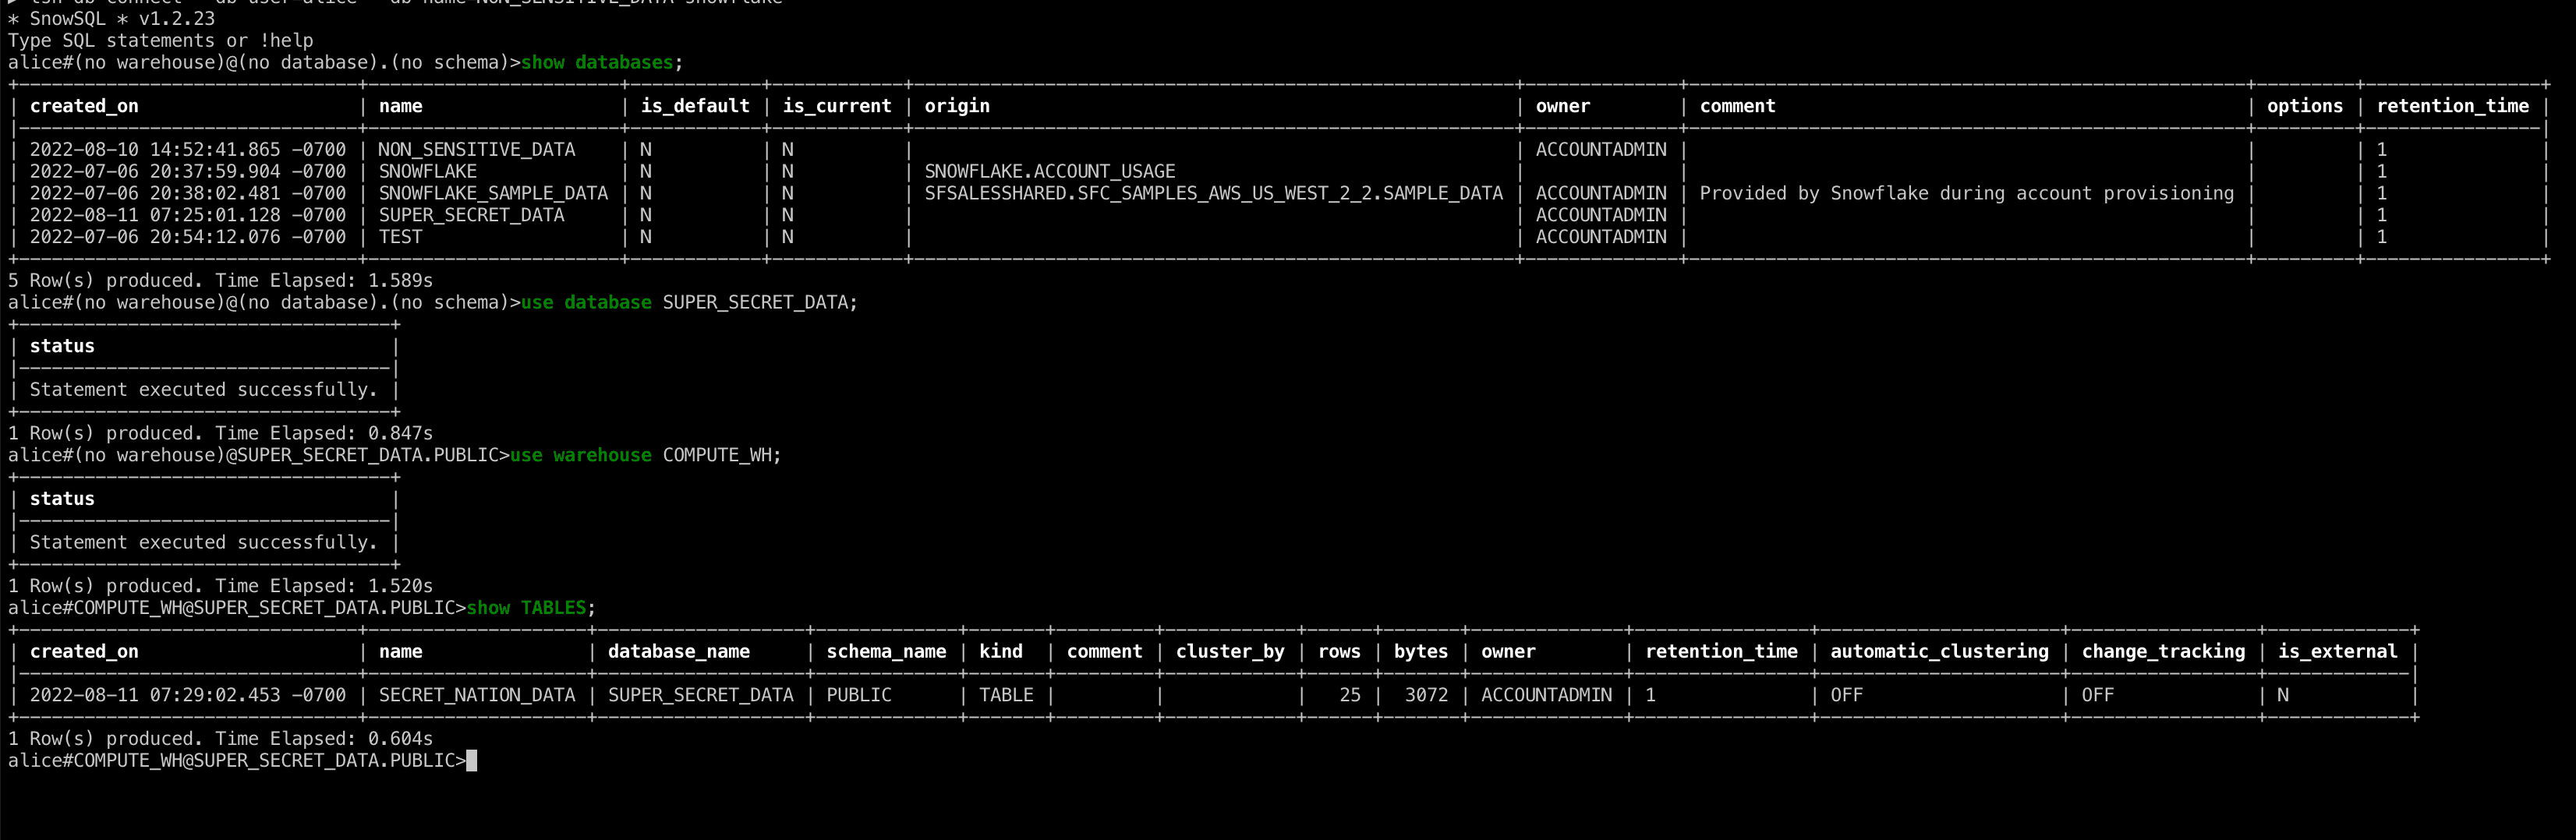Click the 'is_current' column header

(837, 106)
